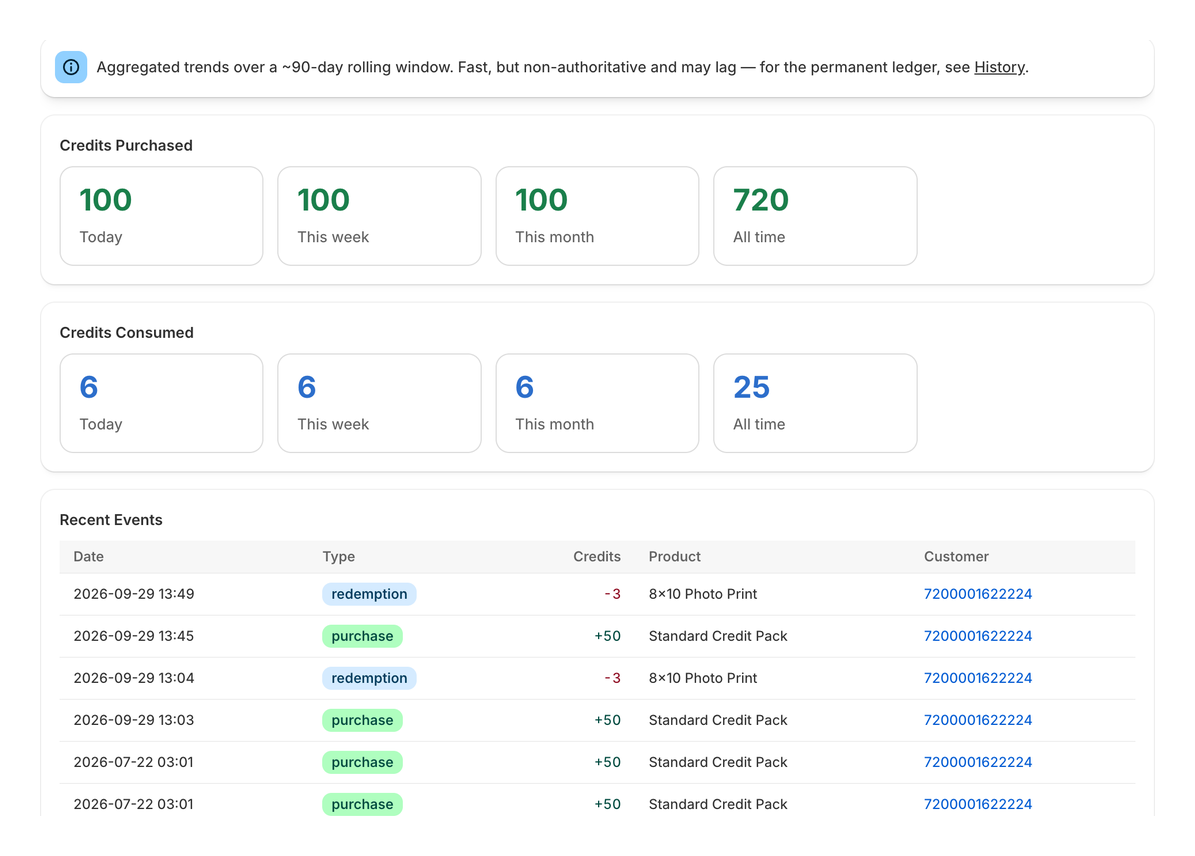Click the date 2026-09-29 13:03
This screenshot has width=1195, height=856.
coord(133,720)
